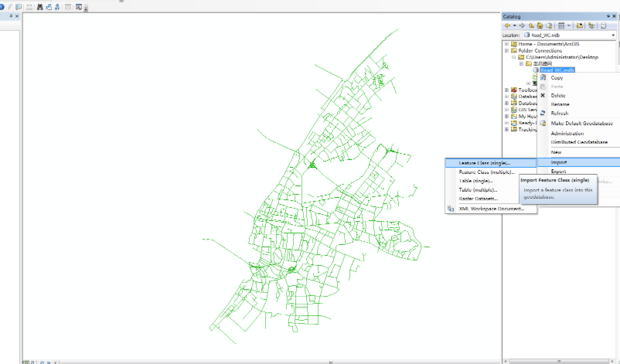Screen dimensions: 620x364
Task: Open view type dropdown arrow in Catalog
Action: [x=569, y=26]
